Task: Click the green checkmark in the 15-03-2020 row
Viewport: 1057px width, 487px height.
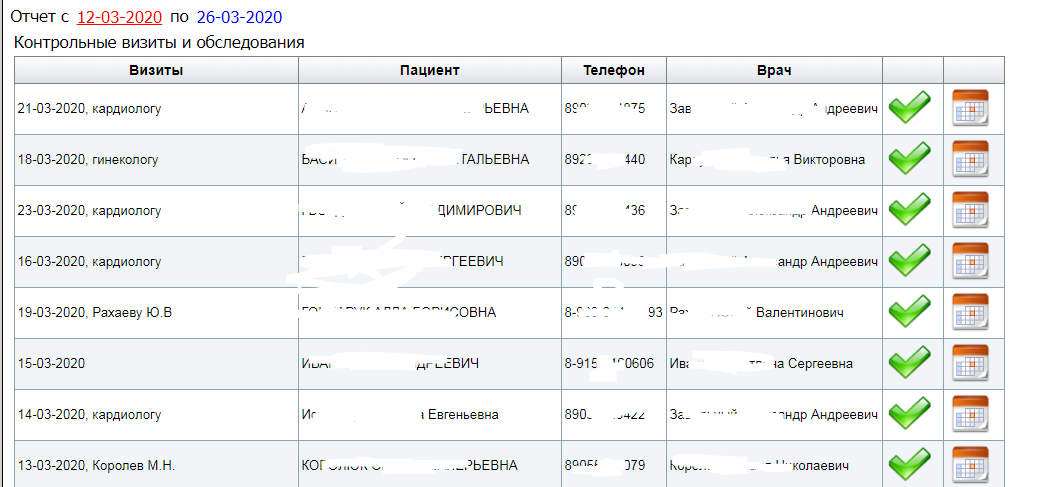Action: point(910,363)
